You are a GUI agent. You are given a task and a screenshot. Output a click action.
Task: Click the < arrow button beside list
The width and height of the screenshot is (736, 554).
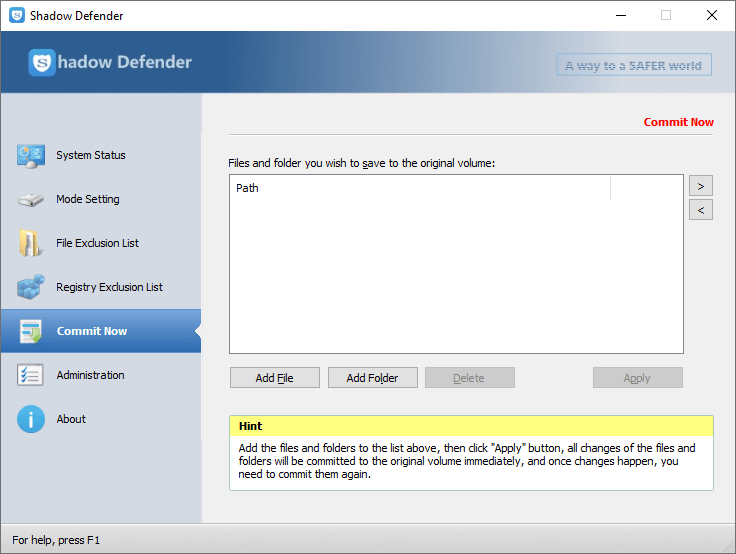(701, 210)
